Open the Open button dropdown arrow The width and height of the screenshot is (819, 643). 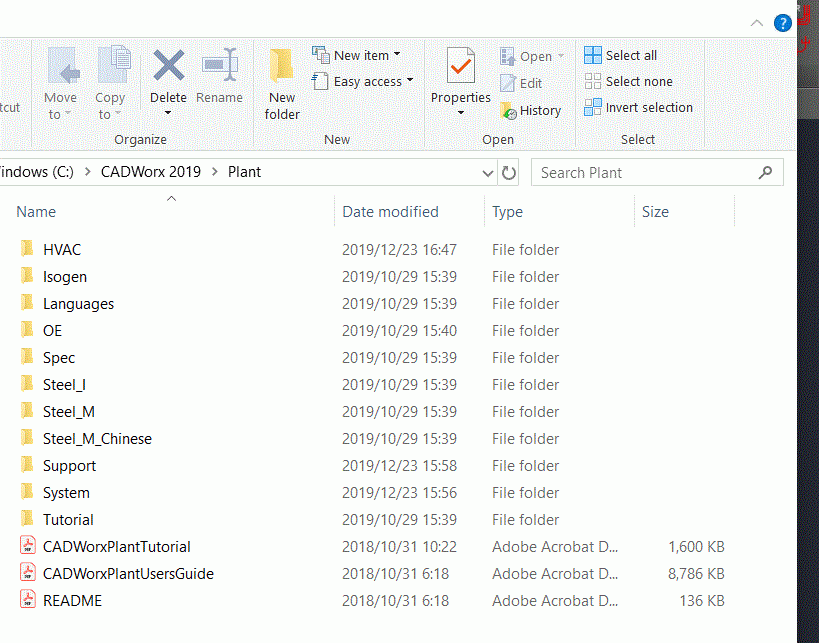(x=560, y=55)
